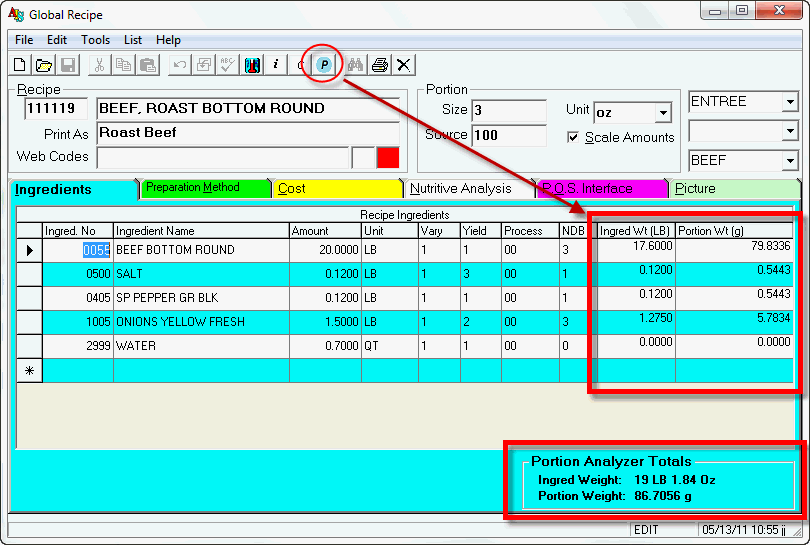Click the Ingredient Name column header
The image size is (810, 545).
pos(201,231)
